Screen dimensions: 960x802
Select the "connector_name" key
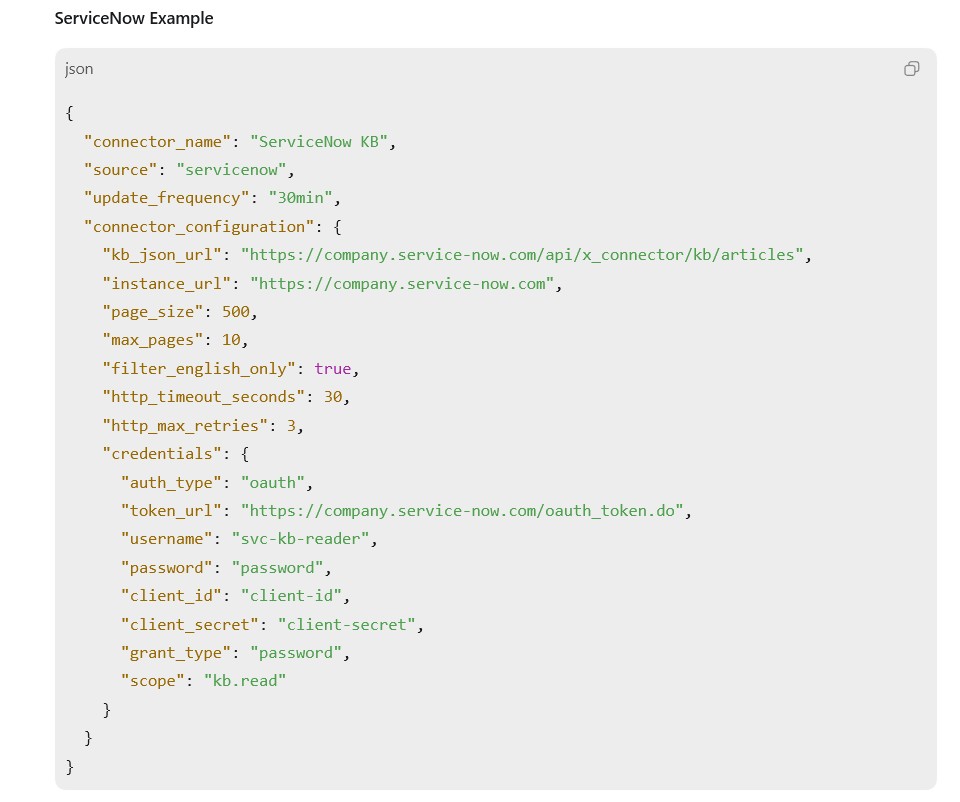(x=157, y=142)
